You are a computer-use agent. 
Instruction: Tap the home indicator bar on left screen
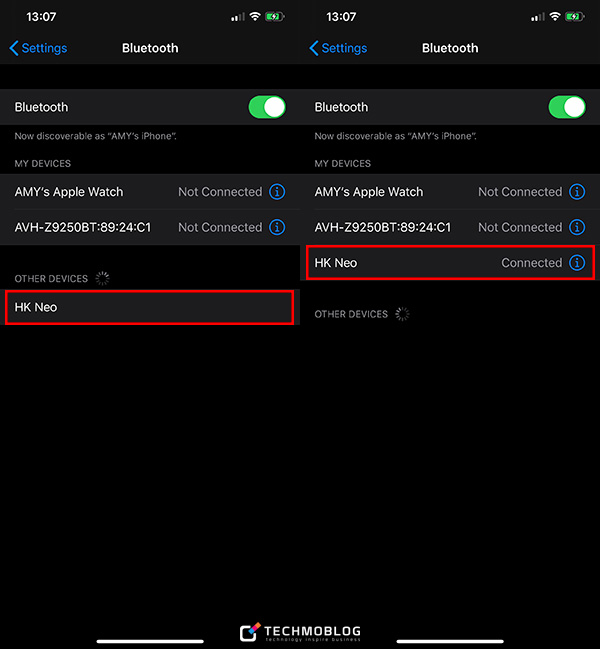click(x=150, y=640)
